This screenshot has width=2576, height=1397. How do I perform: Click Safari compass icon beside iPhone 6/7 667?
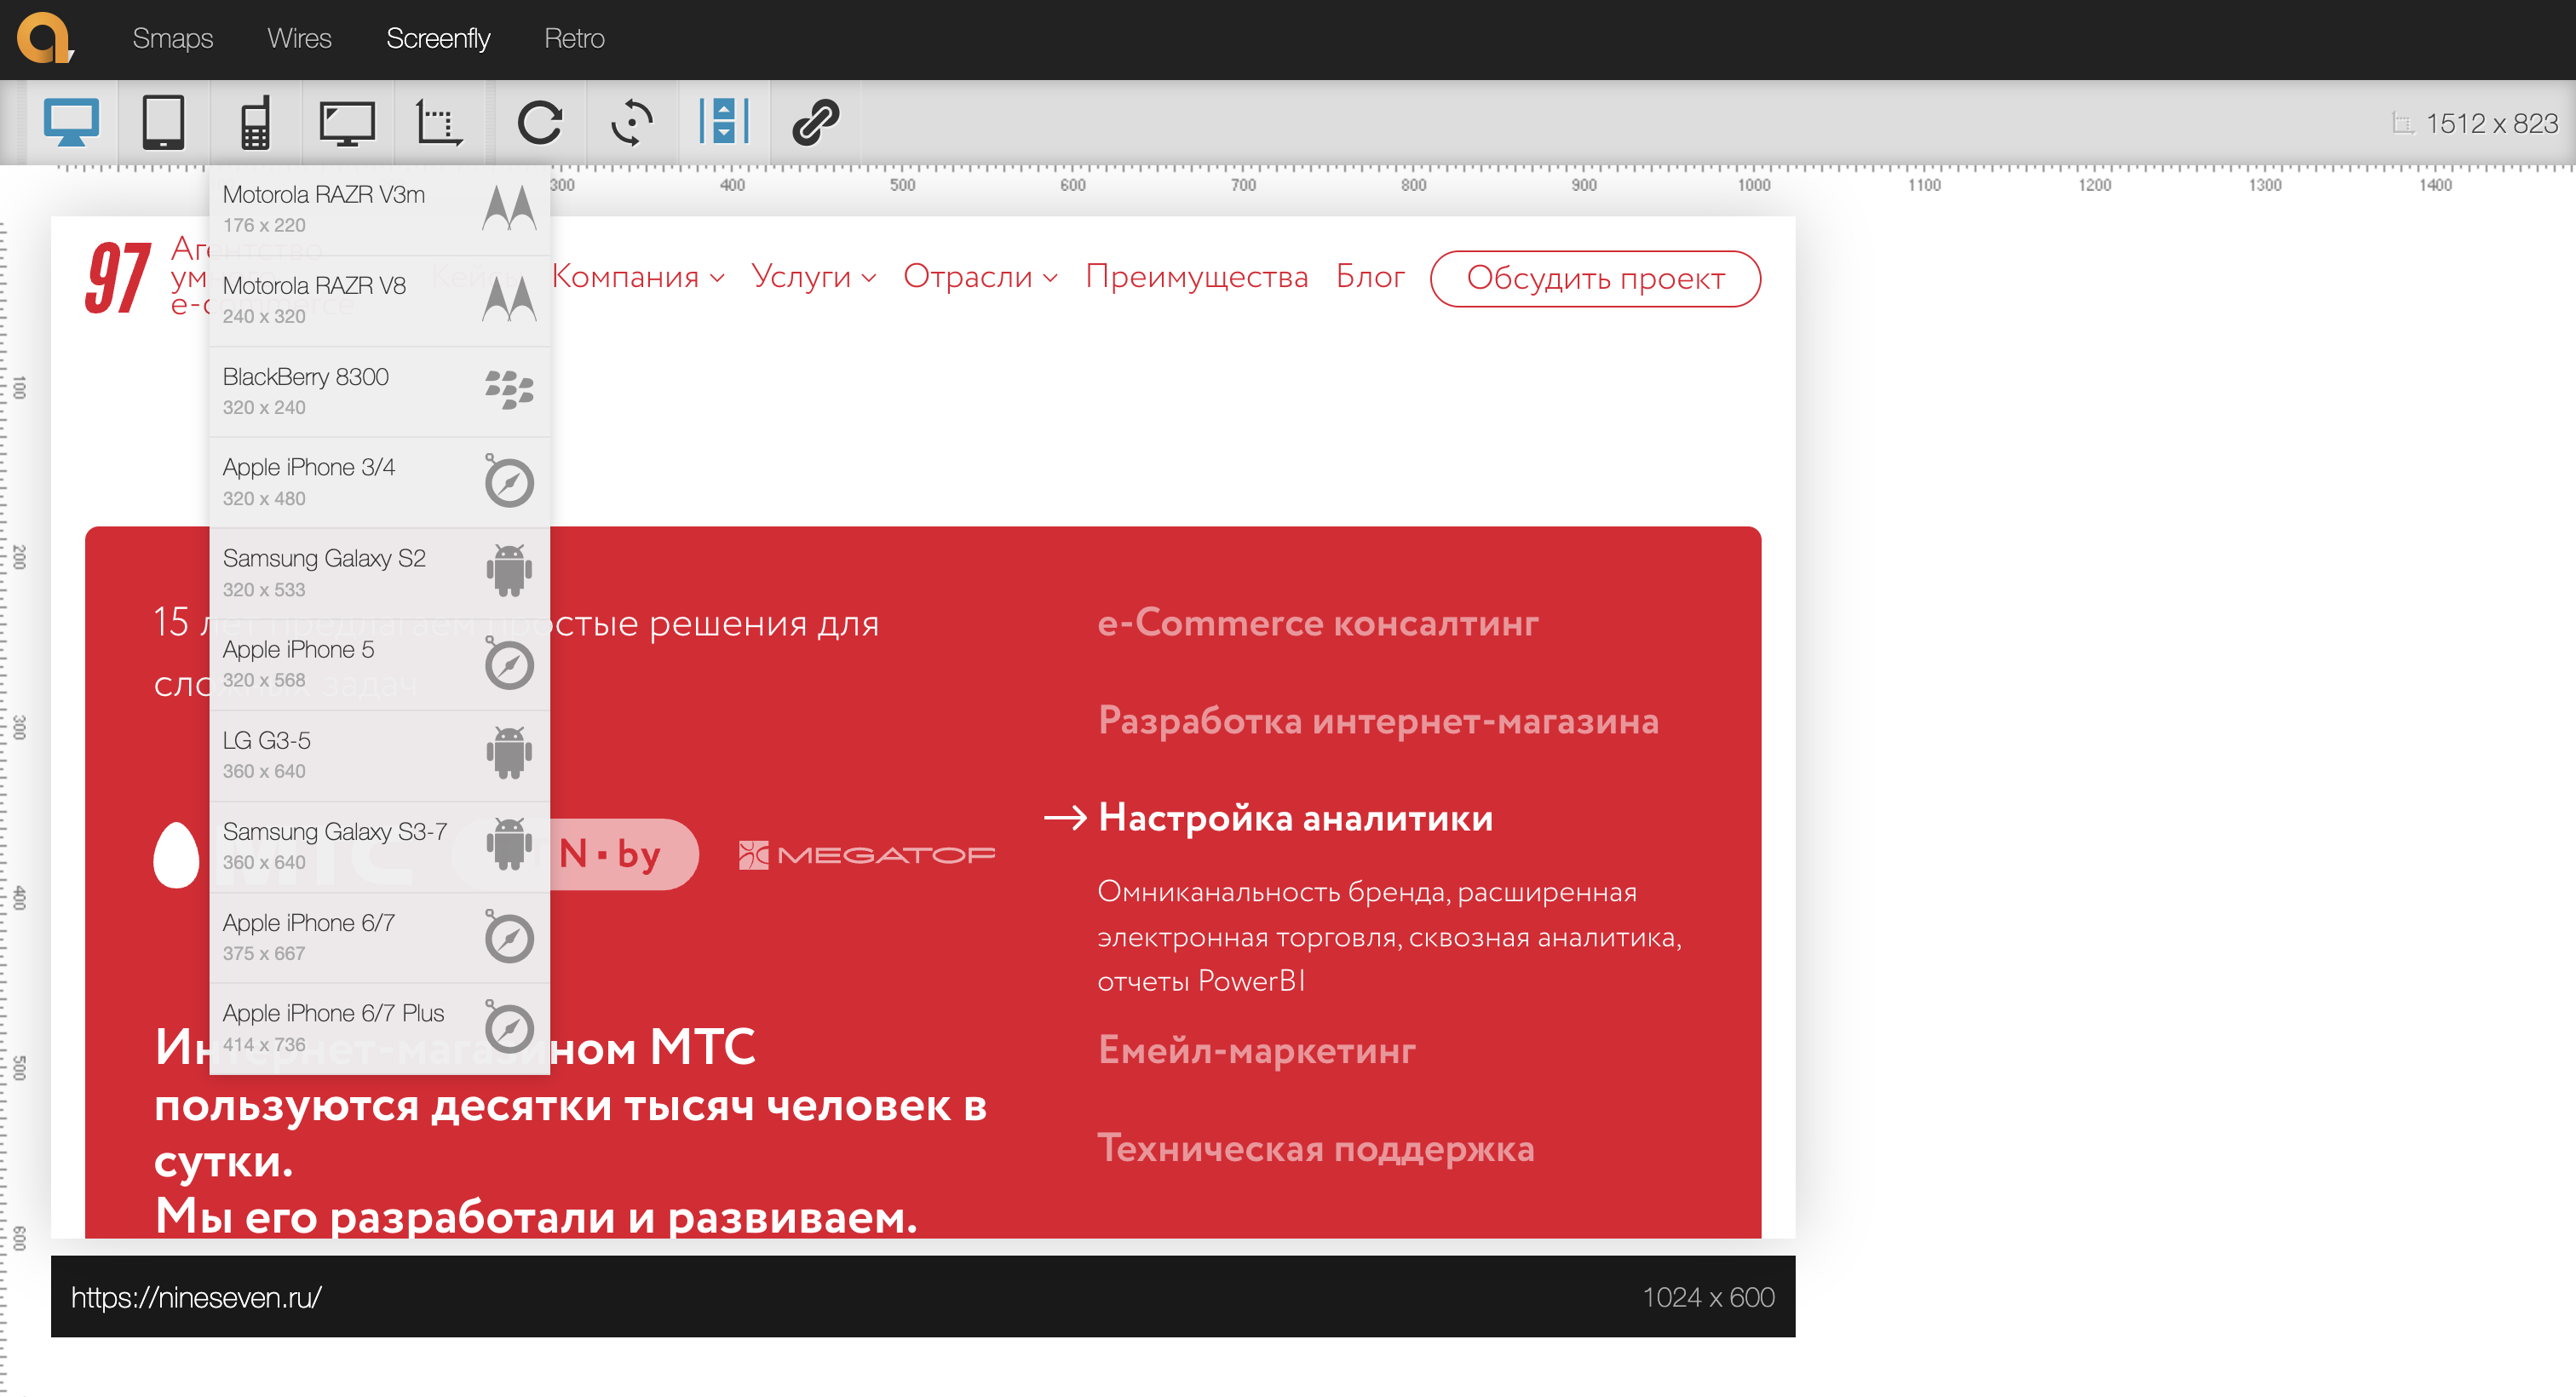509,937
